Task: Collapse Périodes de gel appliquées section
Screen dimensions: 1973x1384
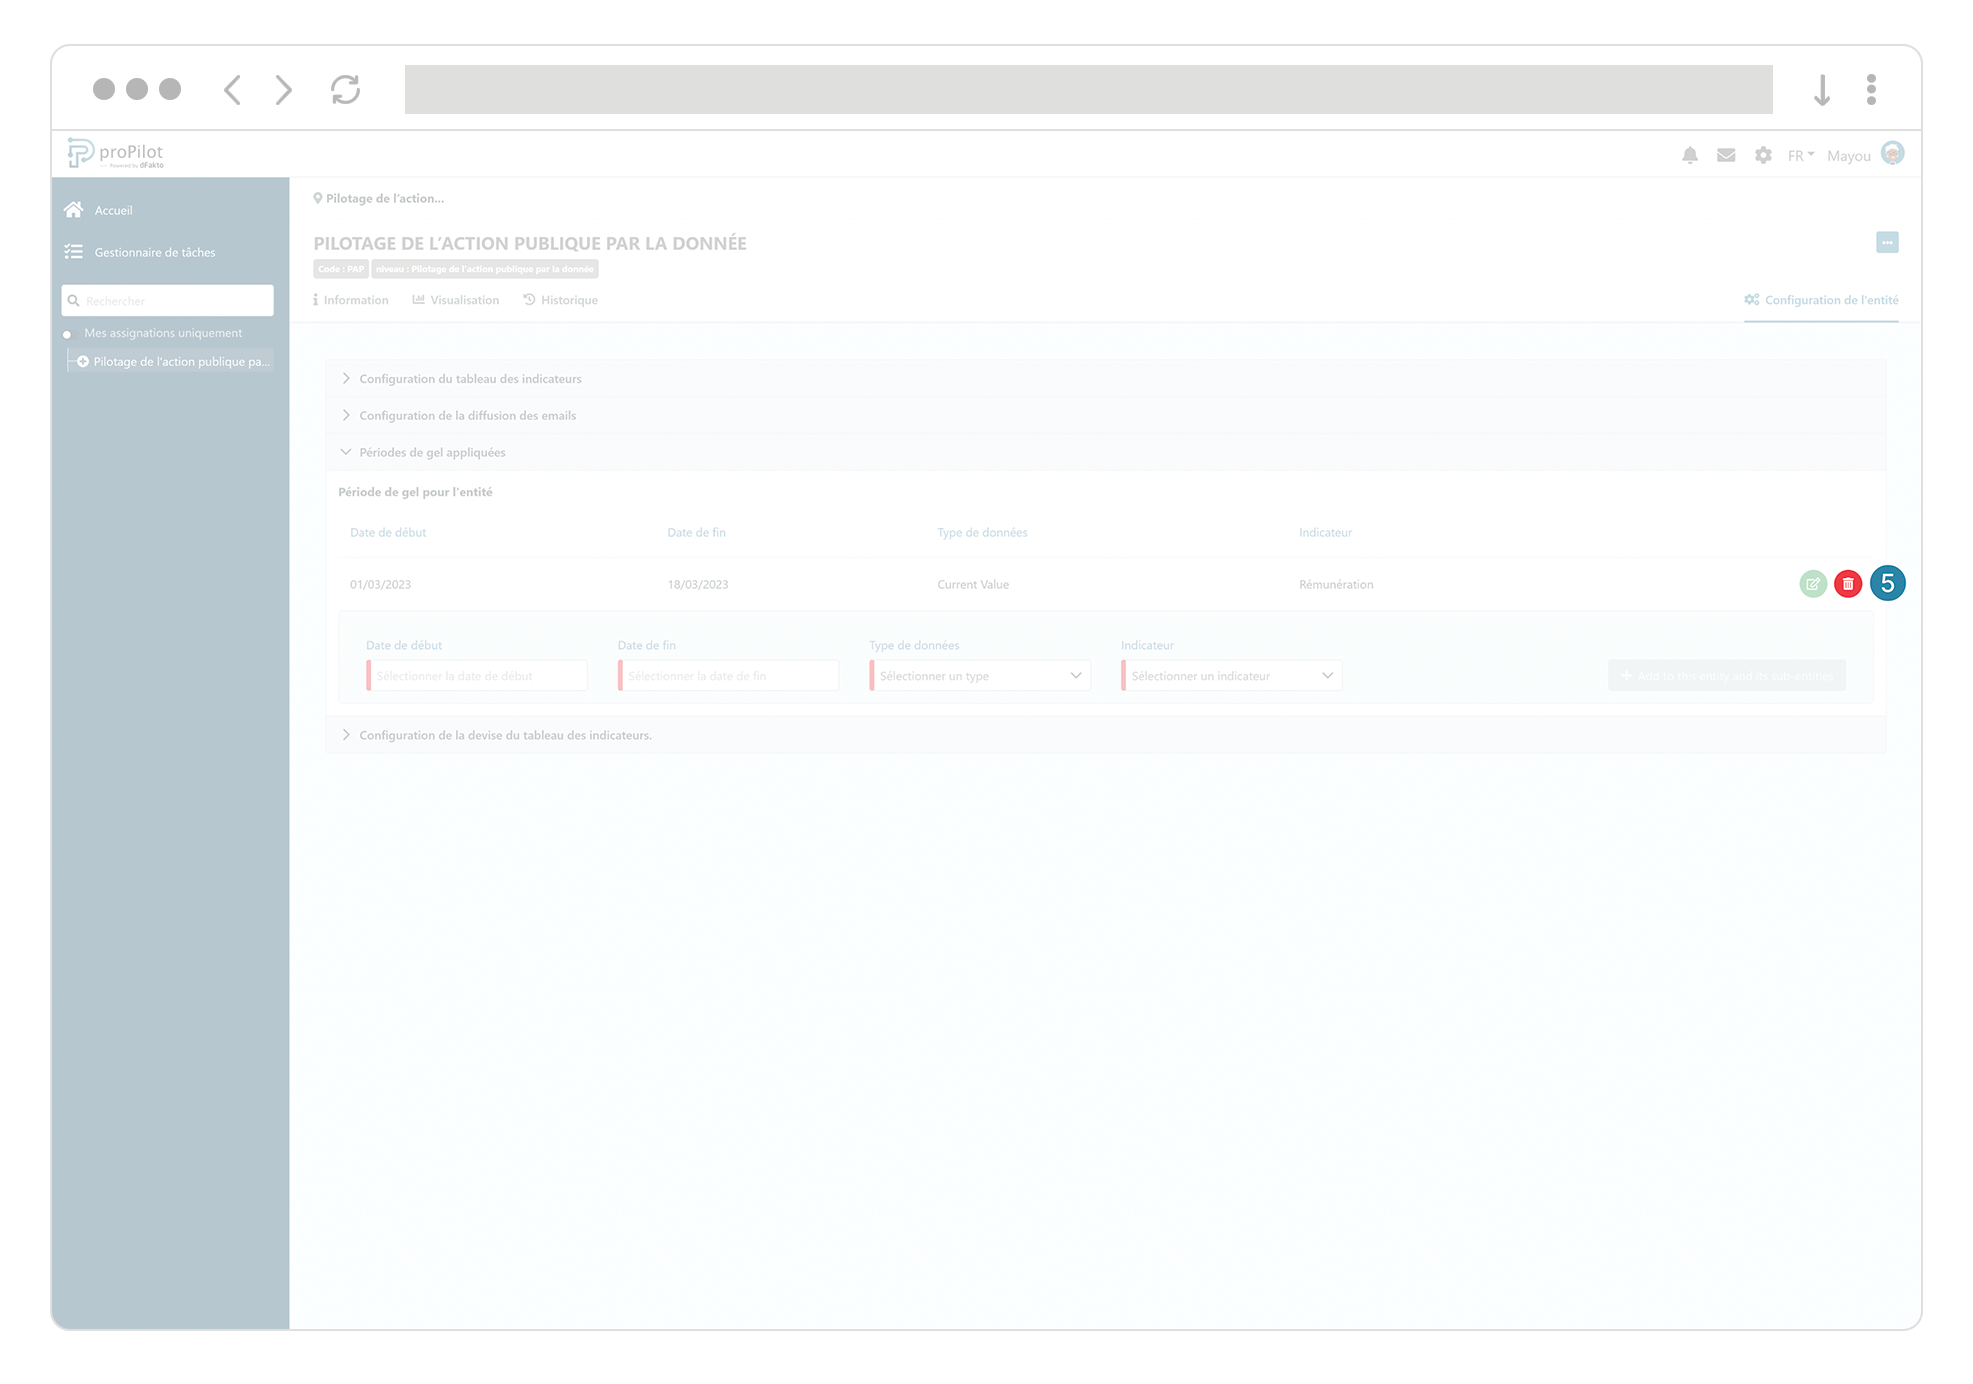Action: 432,452
